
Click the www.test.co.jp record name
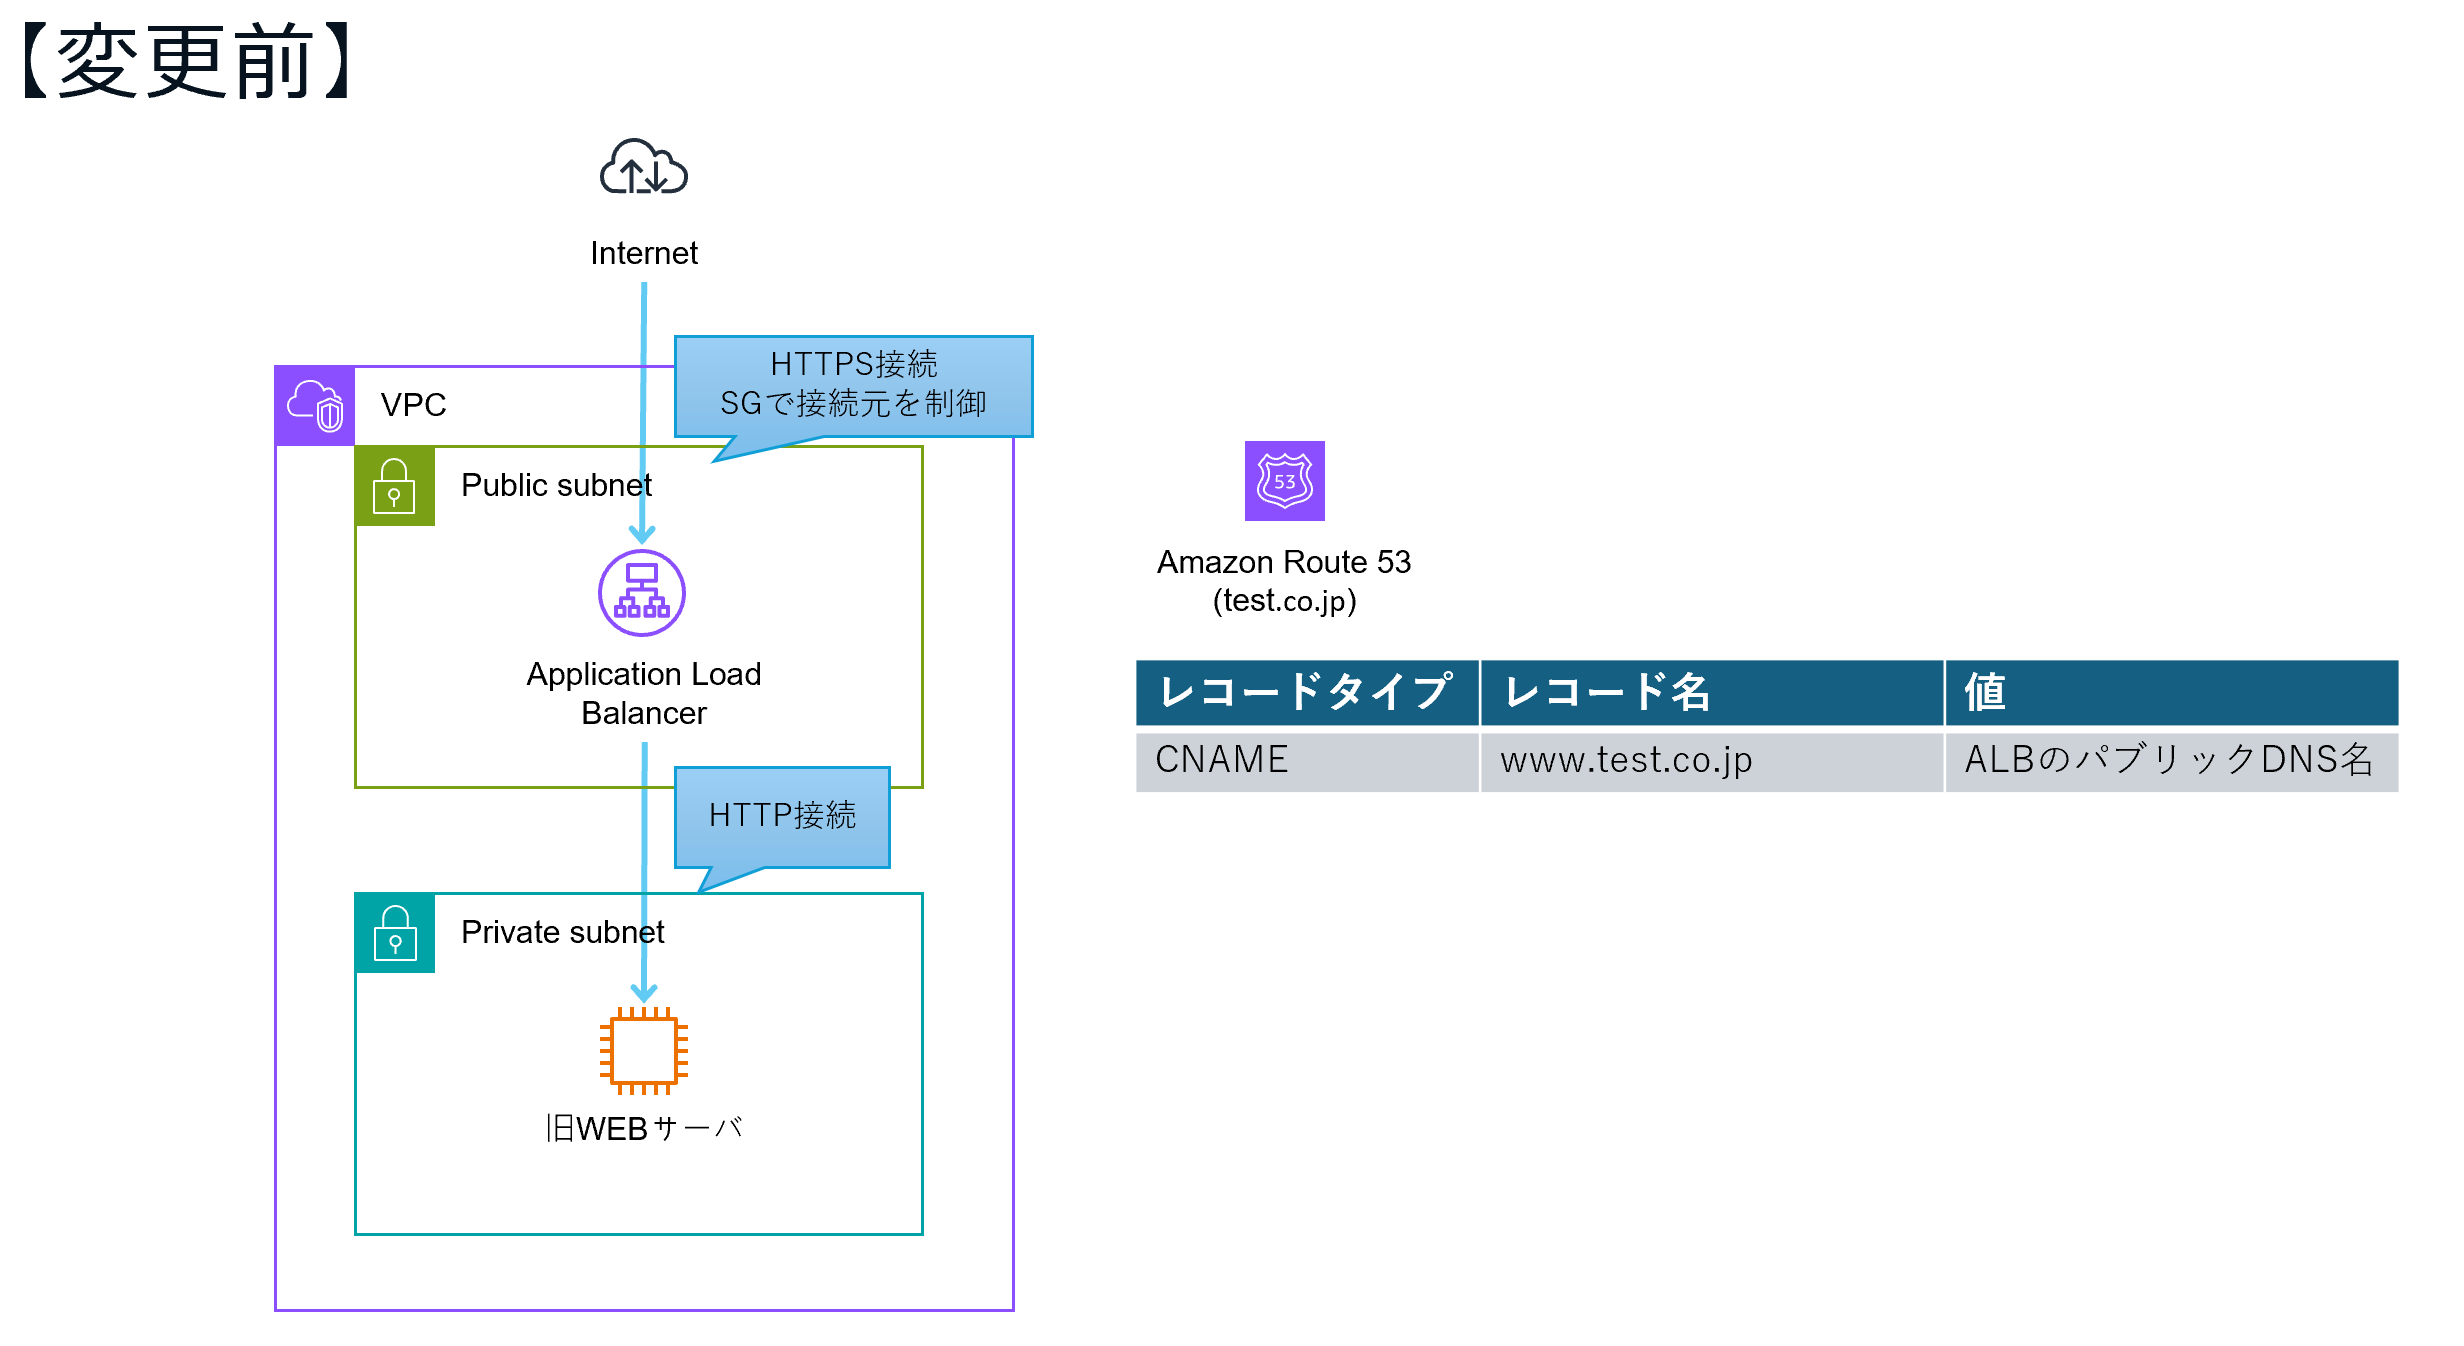[1627, 761]
